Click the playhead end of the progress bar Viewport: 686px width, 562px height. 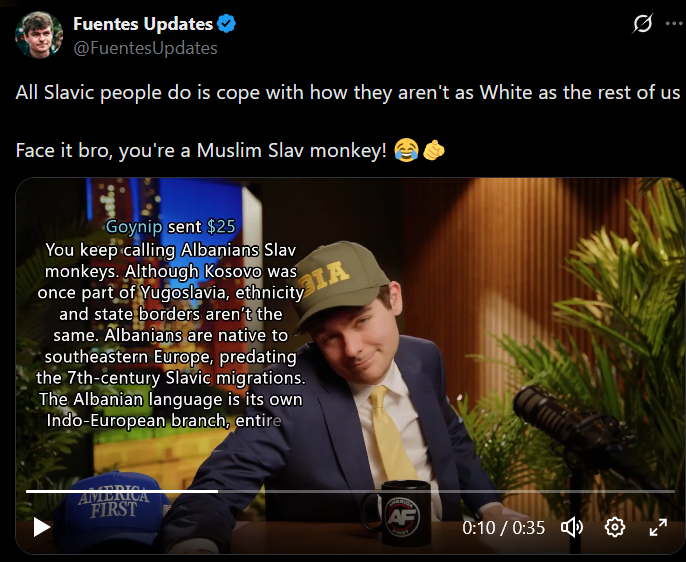[x=217, y=492]
